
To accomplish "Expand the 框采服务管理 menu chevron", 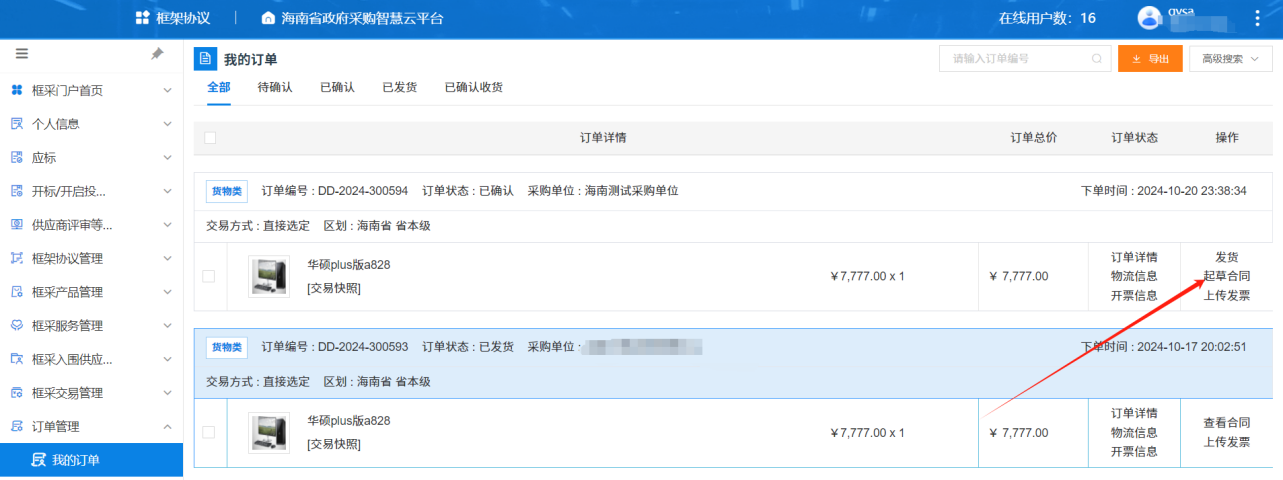I will pos(167,326).
